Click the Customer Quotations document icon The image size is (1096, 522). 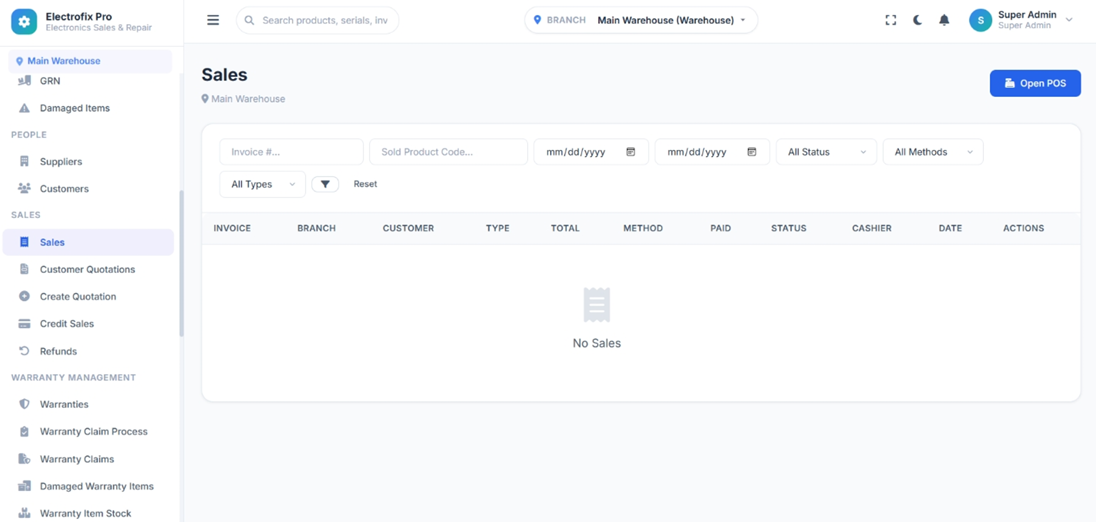click(x=24, y=269)
